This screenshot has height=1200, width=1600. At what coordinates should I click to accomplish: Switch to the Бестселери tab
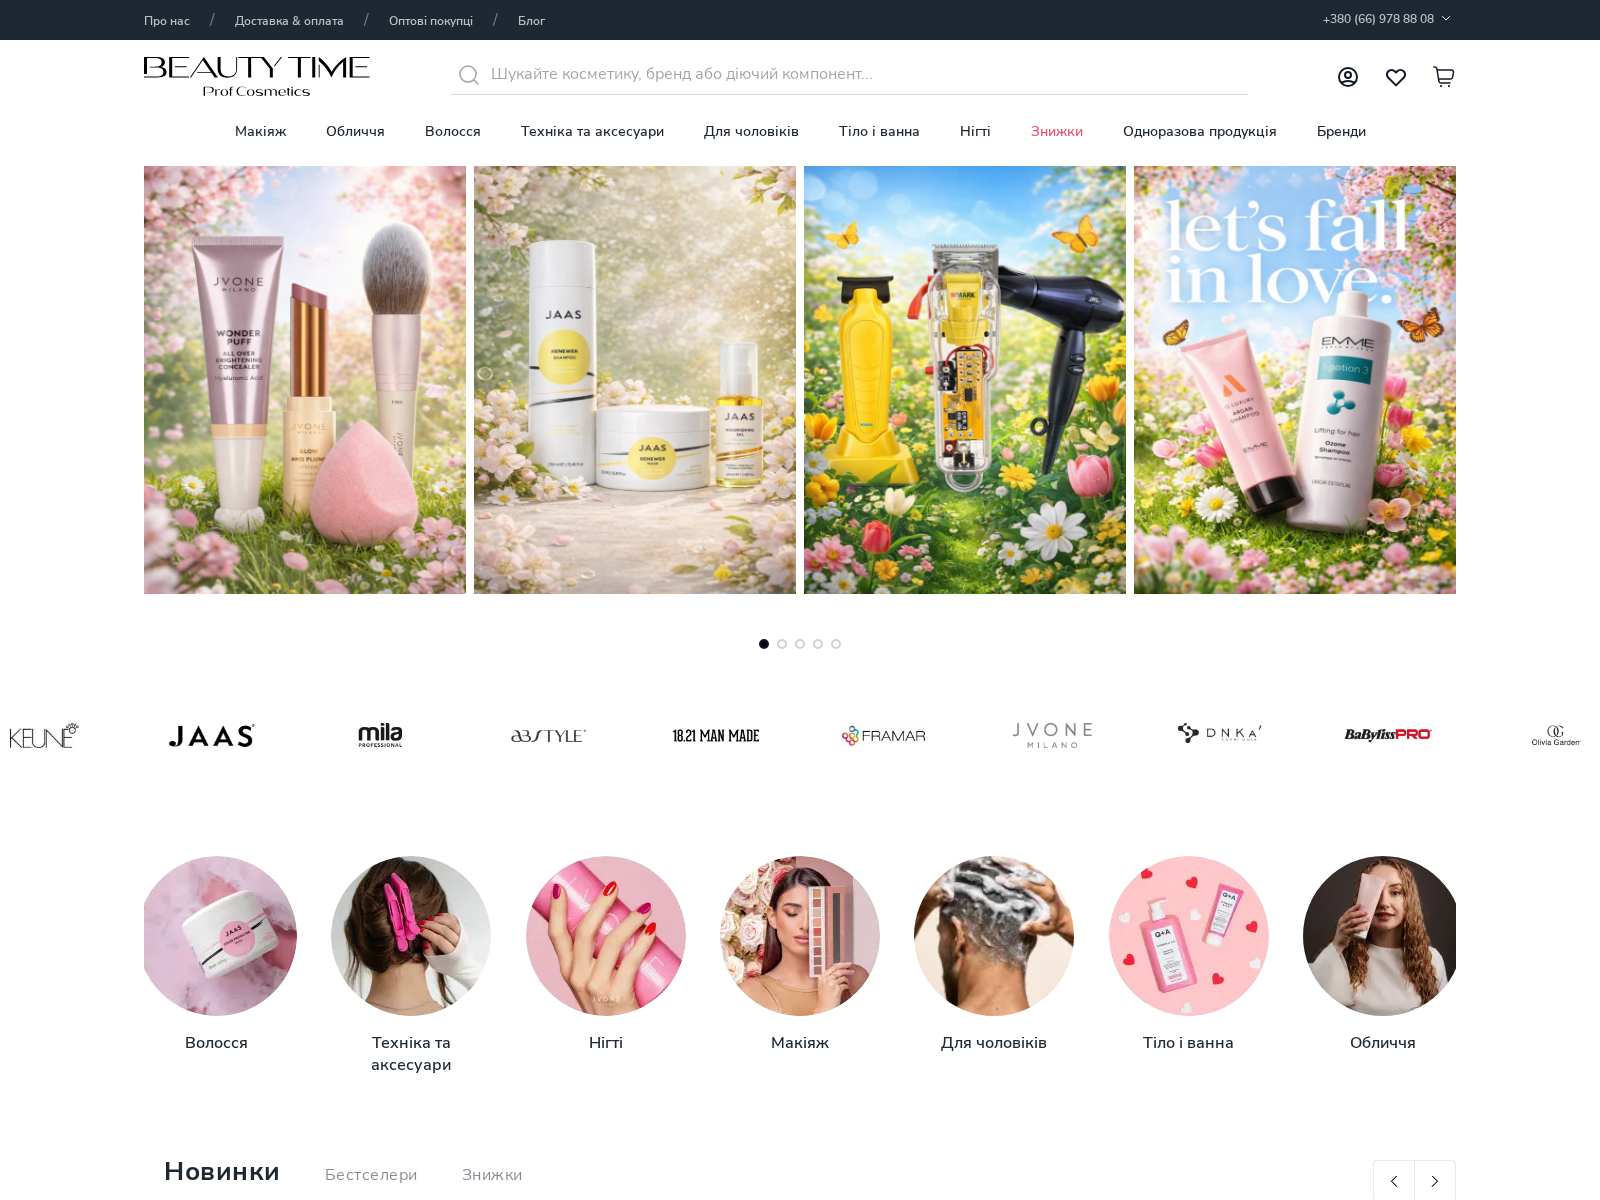(x=371, y=1175)
